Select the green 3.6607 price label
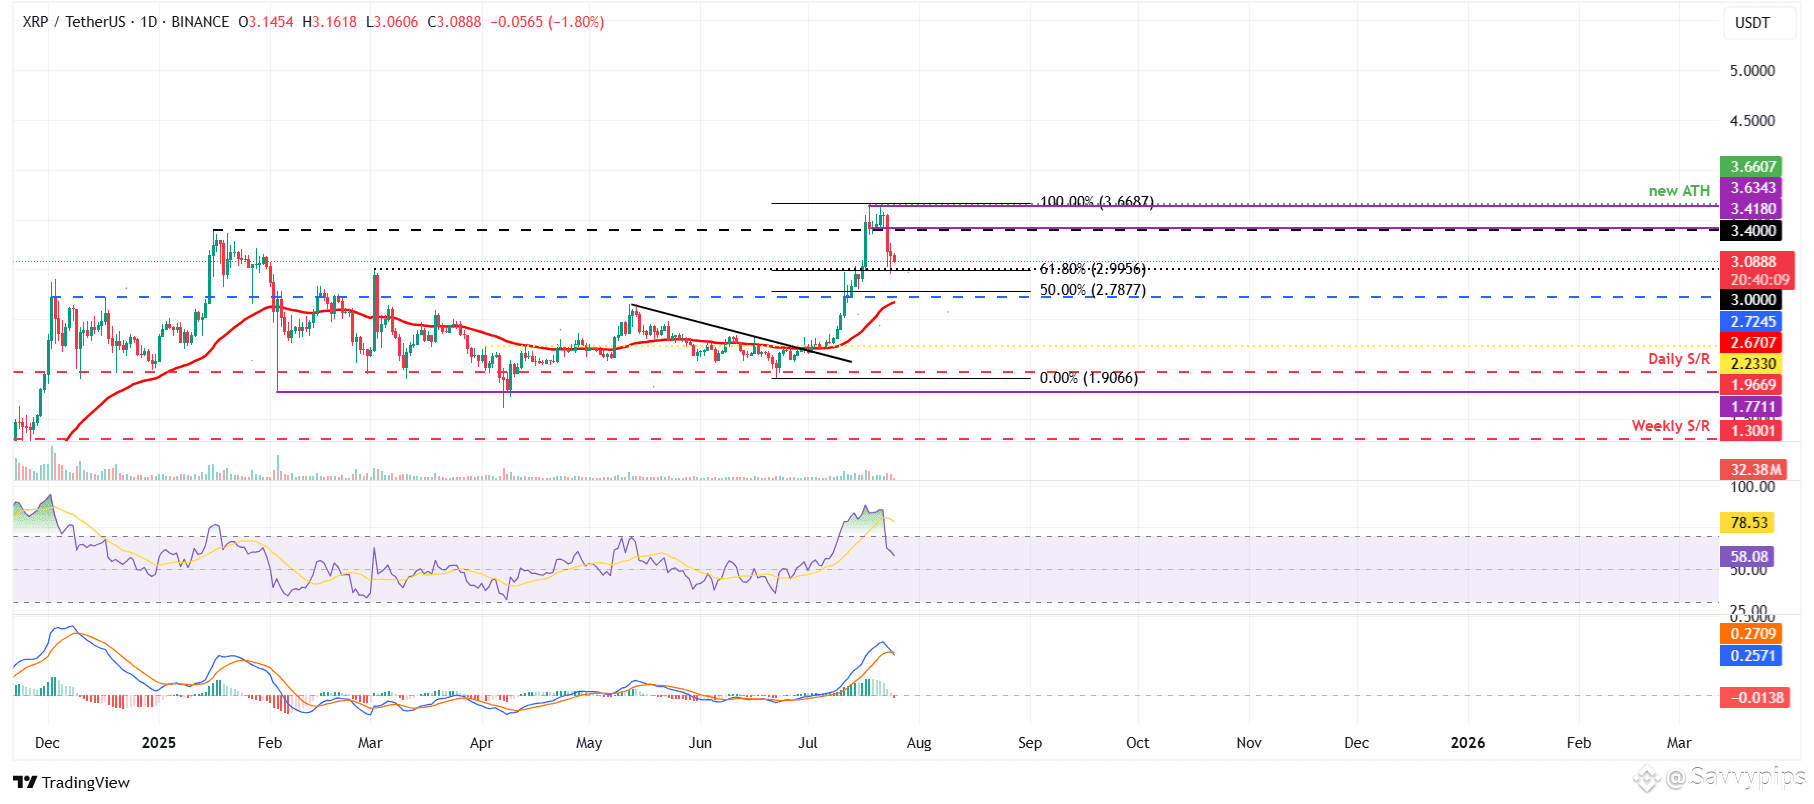Image resolution: width=1814 pixels, height=804 pixels. (x=1753, y=167)
